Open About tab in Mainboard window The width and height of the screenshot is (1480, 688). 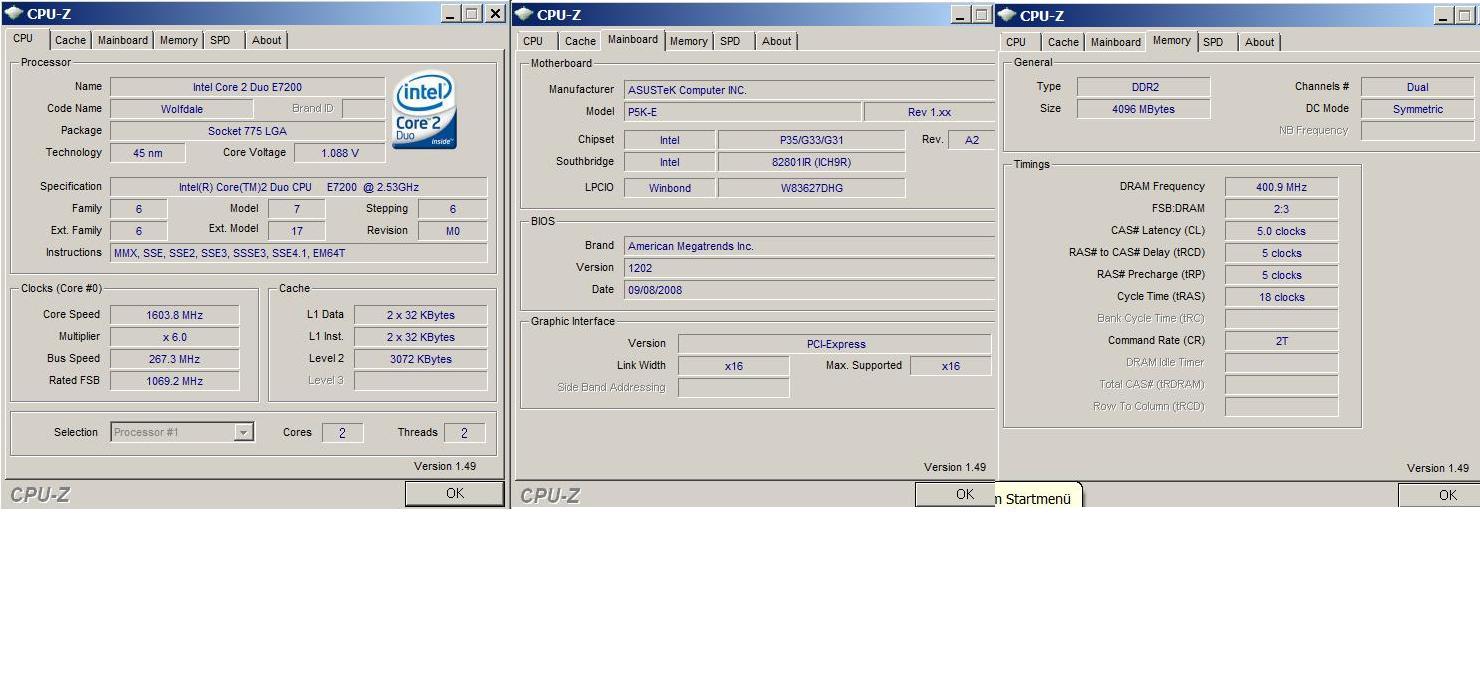pos(776,41)
